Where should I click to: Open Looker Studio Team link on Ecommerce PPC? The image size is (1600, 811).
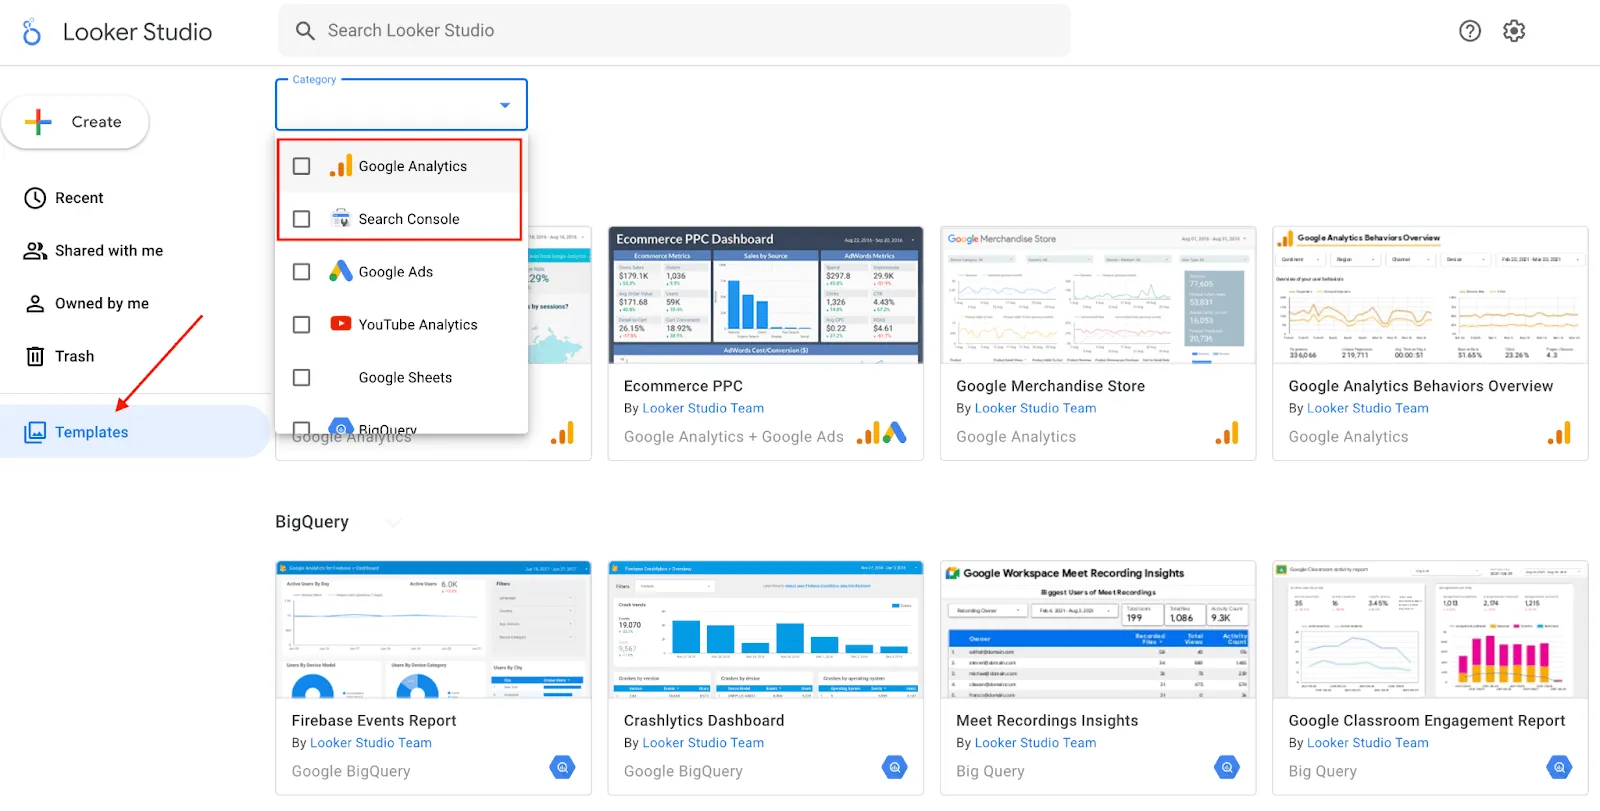click(x=703, y=408)
